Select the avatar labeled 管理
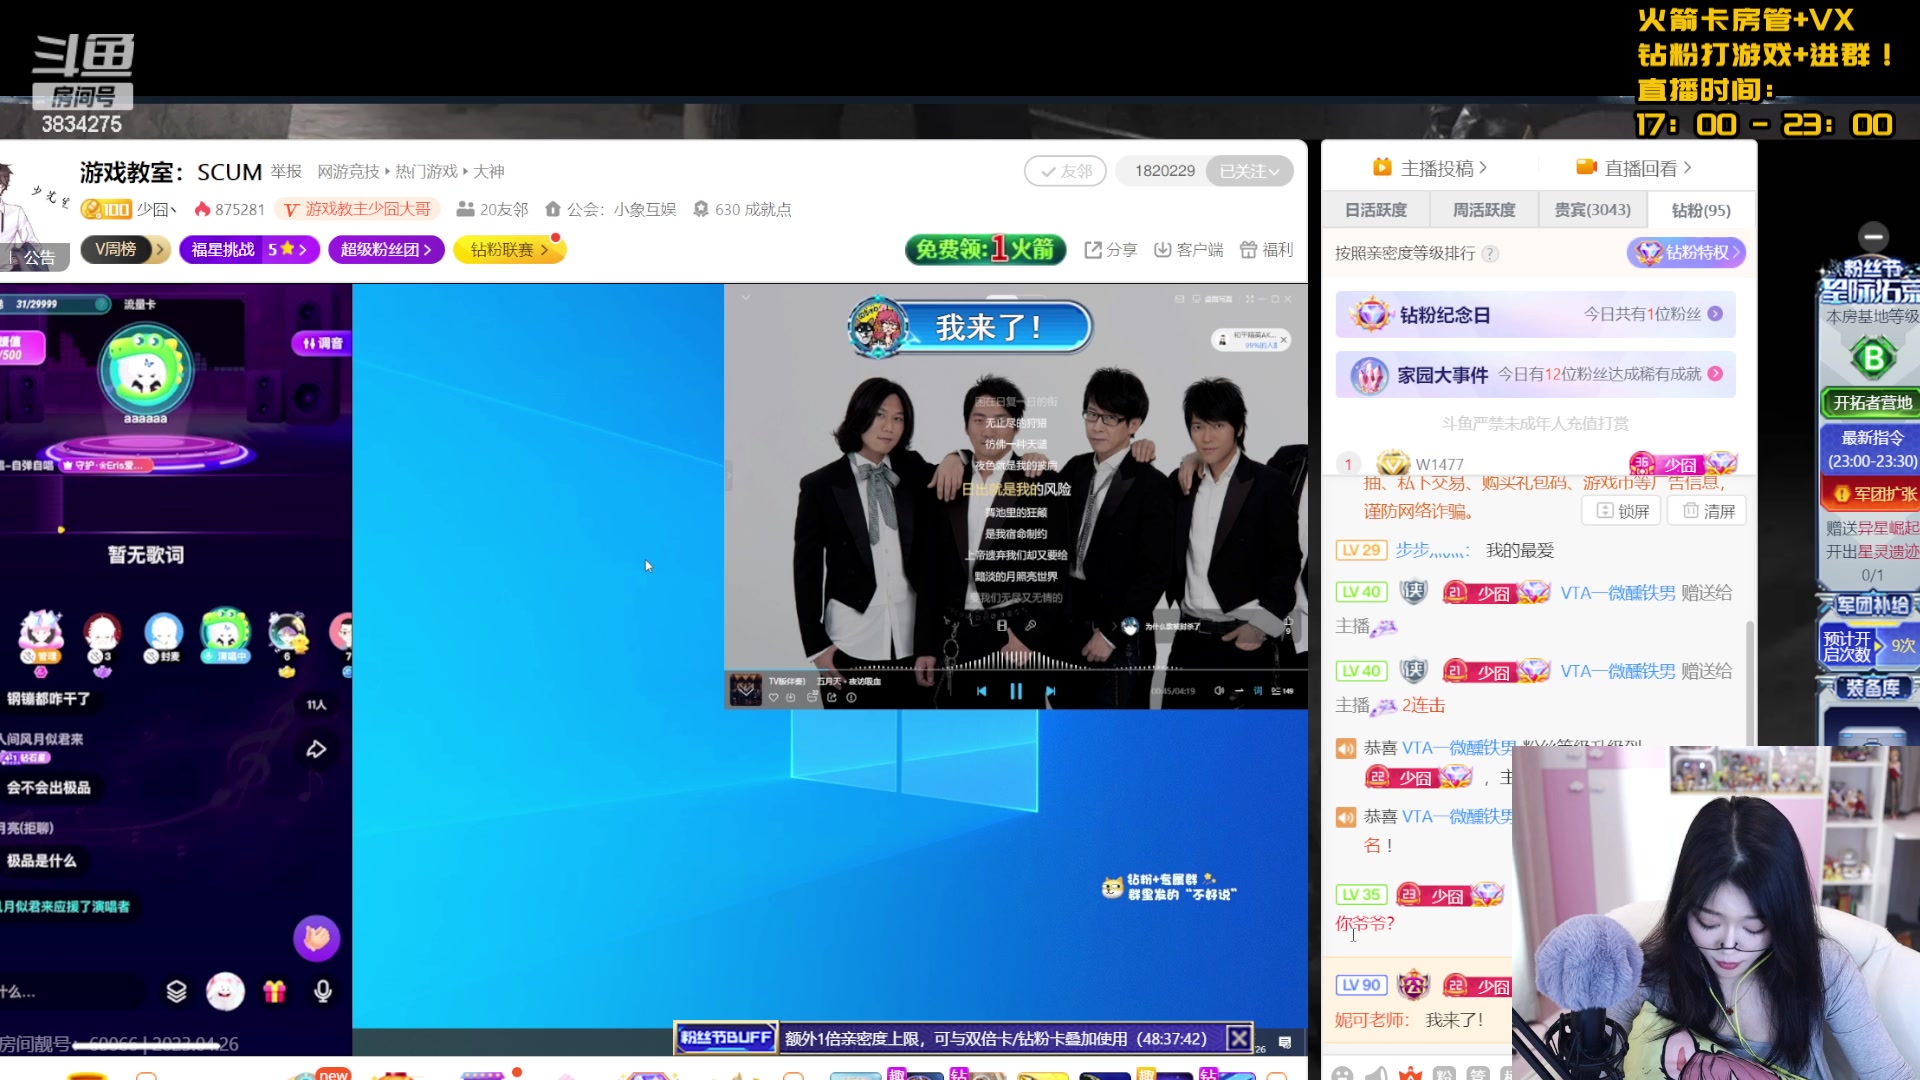 (x=41, y=636)
